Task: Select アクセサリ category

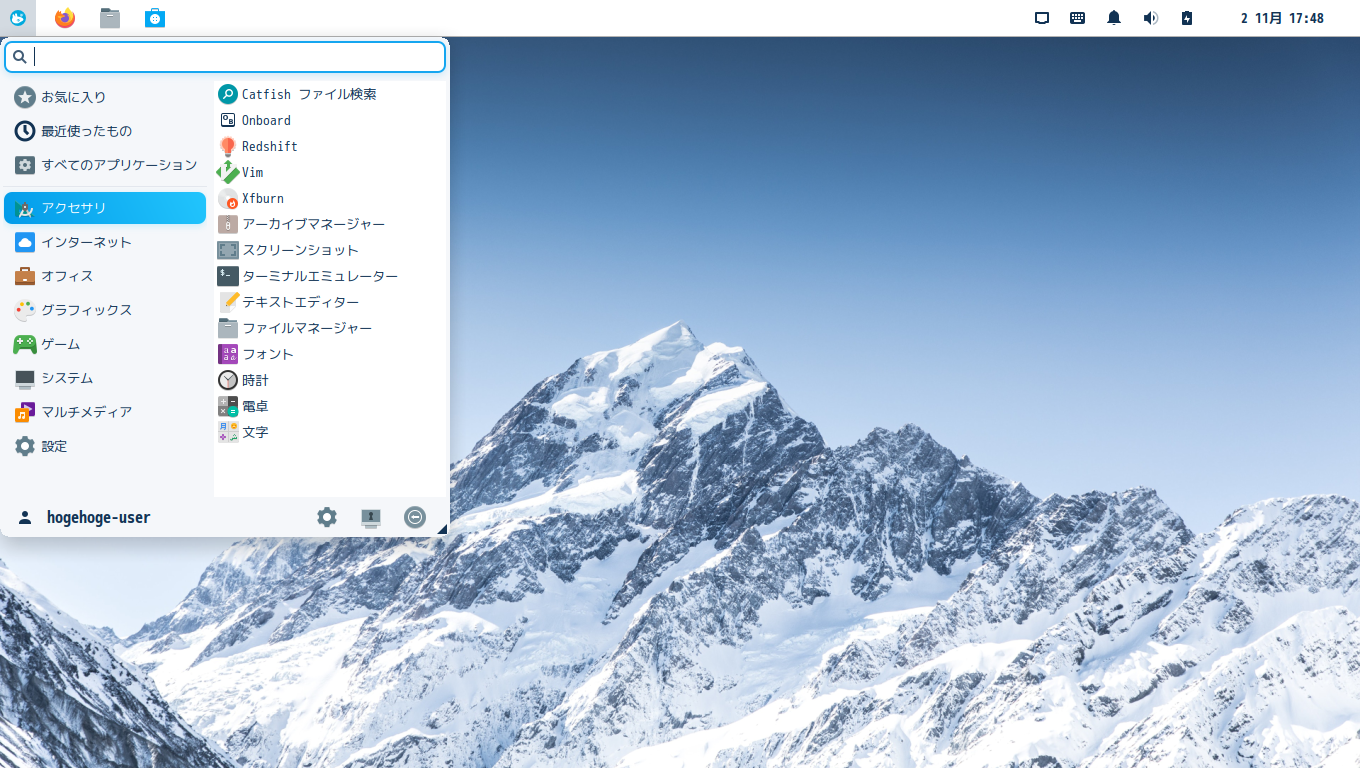Action: 105,208
